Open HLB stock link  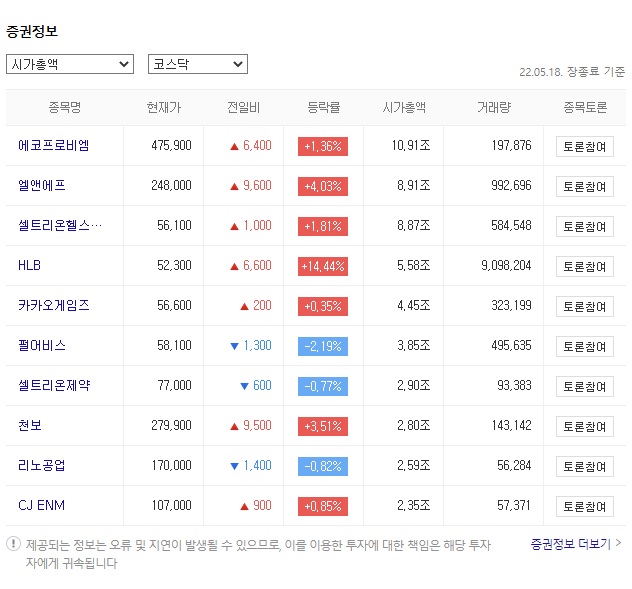coord(29,265)
